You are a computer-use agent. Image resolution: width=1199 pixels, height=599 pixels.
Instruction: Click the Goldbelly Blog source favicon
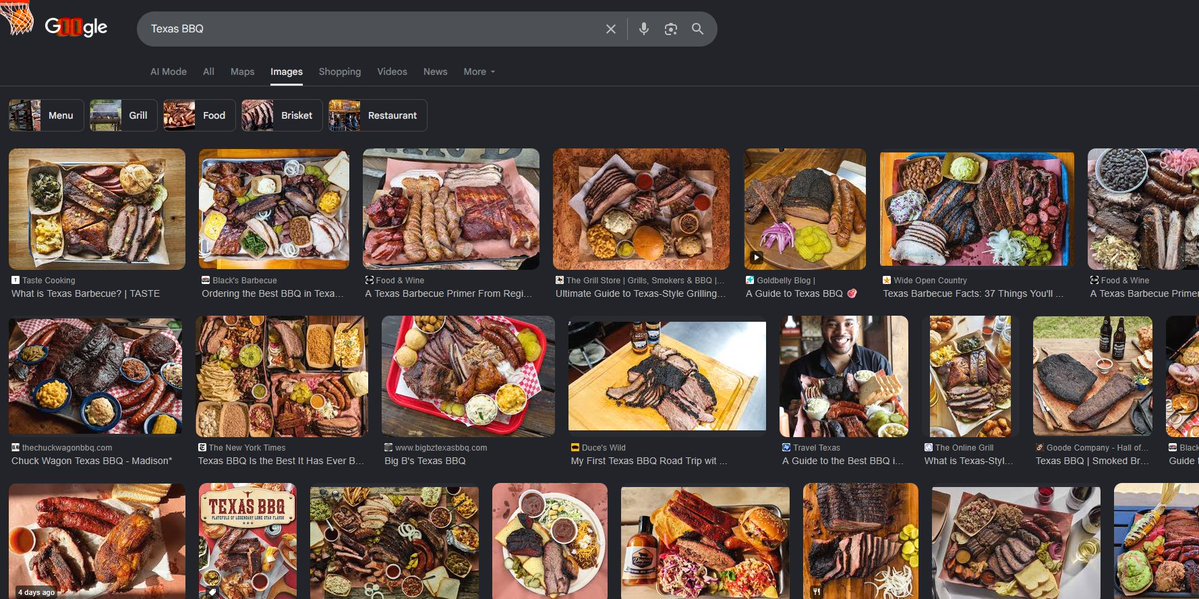(750, 281)
